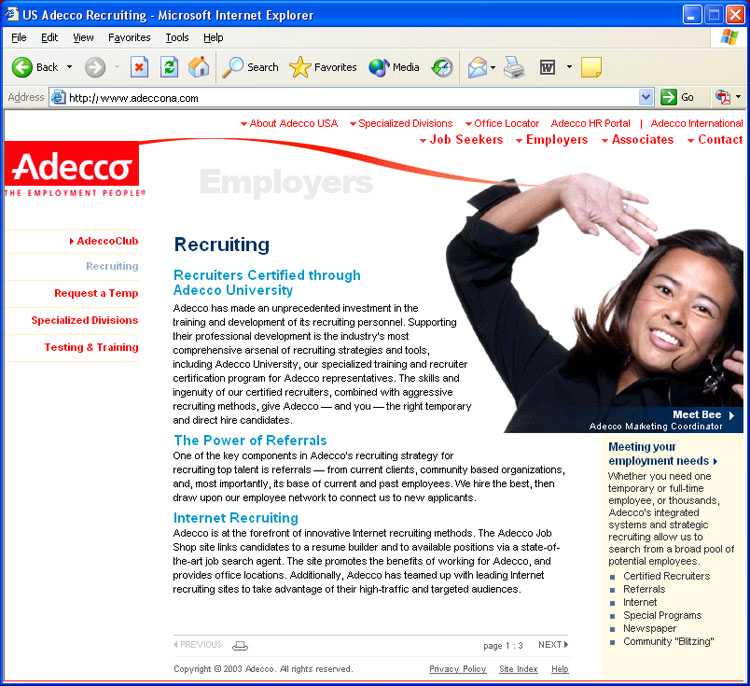
Task: Expand the Office Locator menu
Action: pos(502,123)
